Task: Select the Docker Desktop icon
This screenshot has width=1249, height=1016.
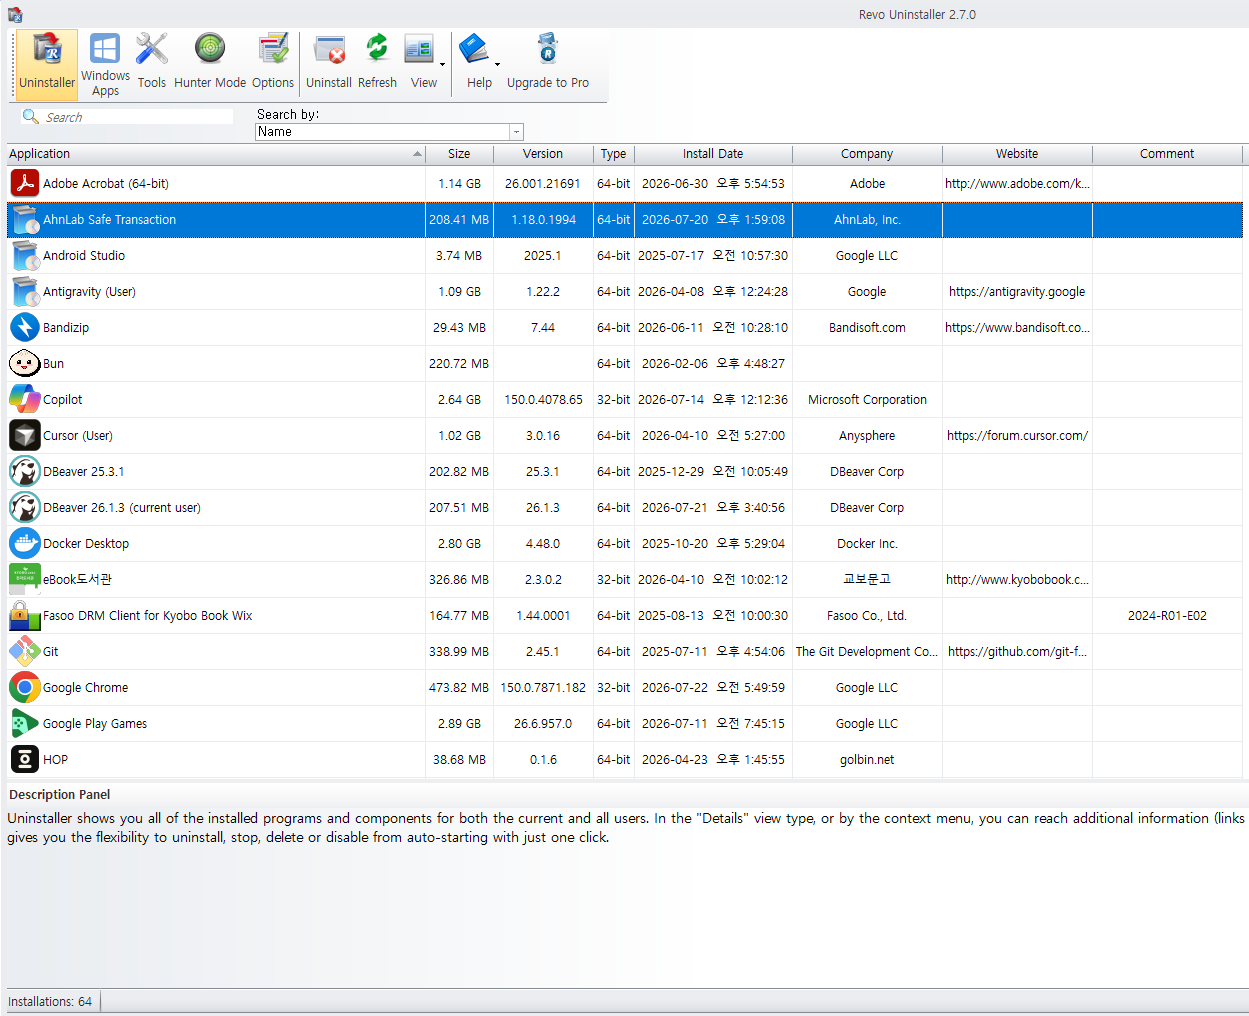Action: coord(25,543)
